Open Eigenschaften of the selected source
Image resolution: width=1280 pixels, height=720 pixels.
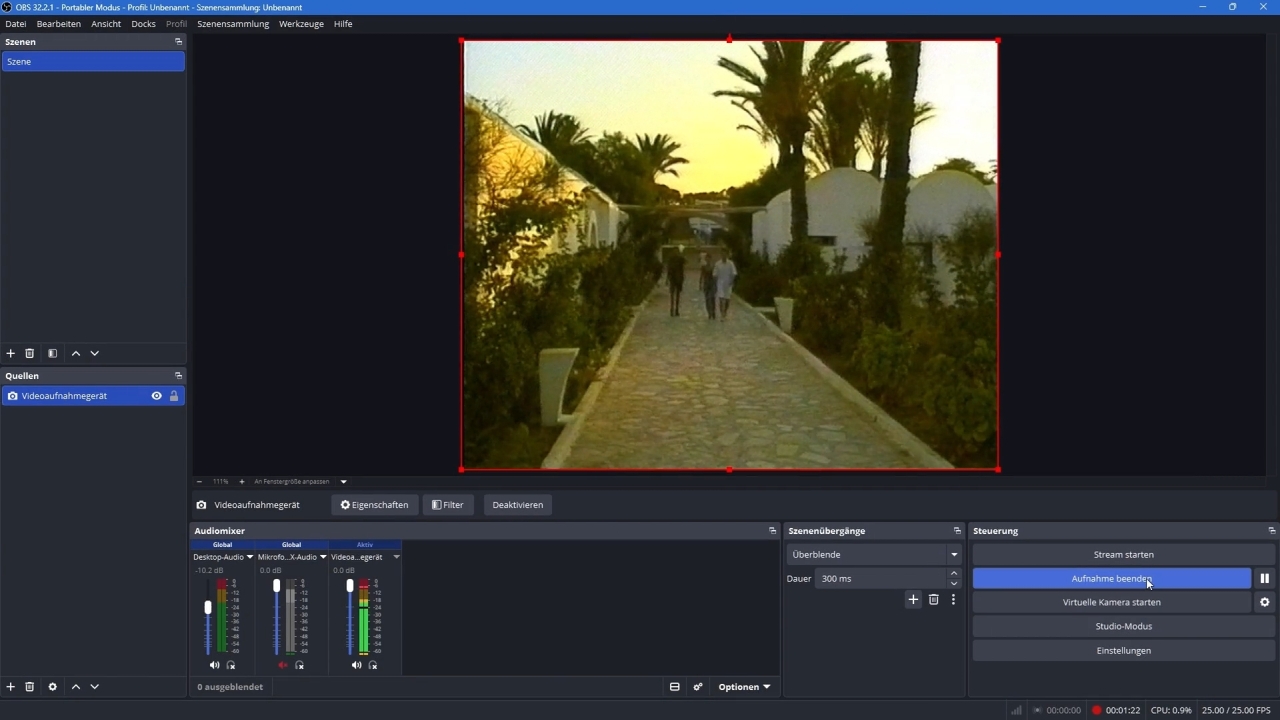click(375, 505)
